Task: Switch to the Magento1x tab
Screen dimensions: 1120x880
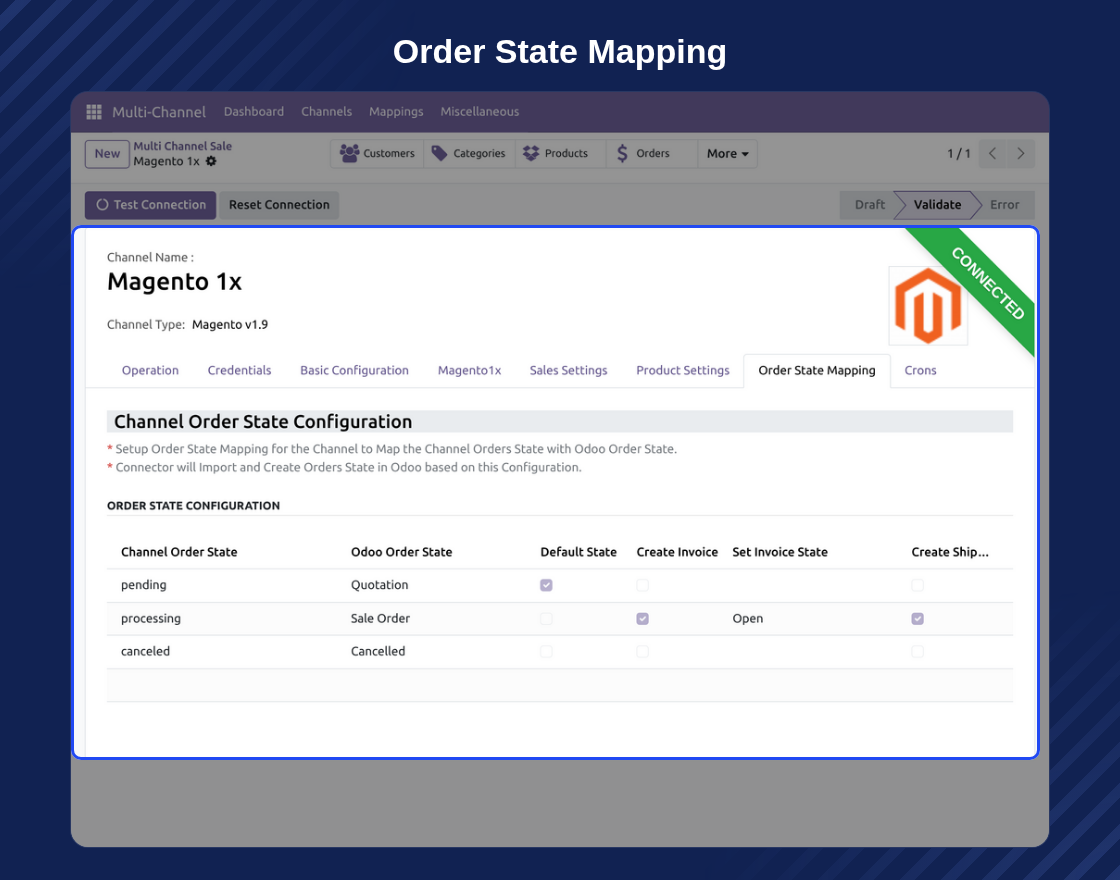Action: 469,370
